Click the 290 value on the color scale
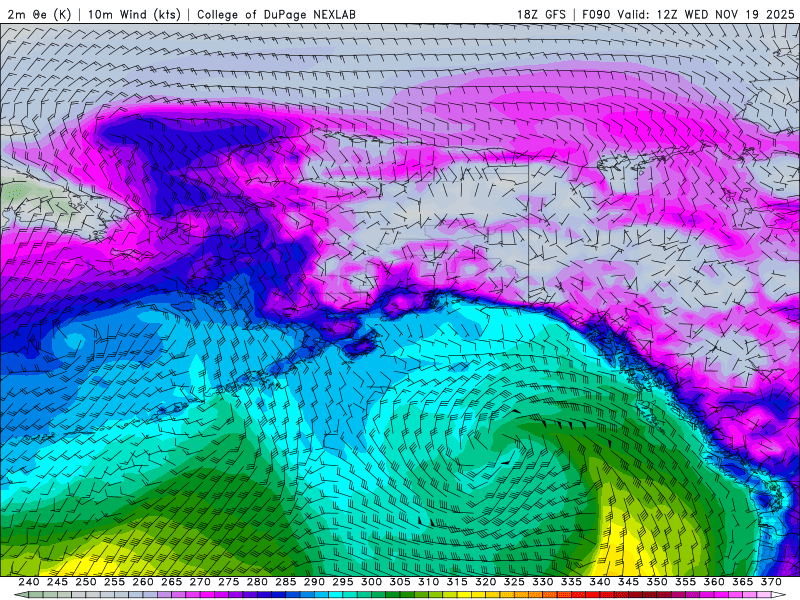Screen dimensions: 800x600 pyautogui.click(x=314, y=582)
